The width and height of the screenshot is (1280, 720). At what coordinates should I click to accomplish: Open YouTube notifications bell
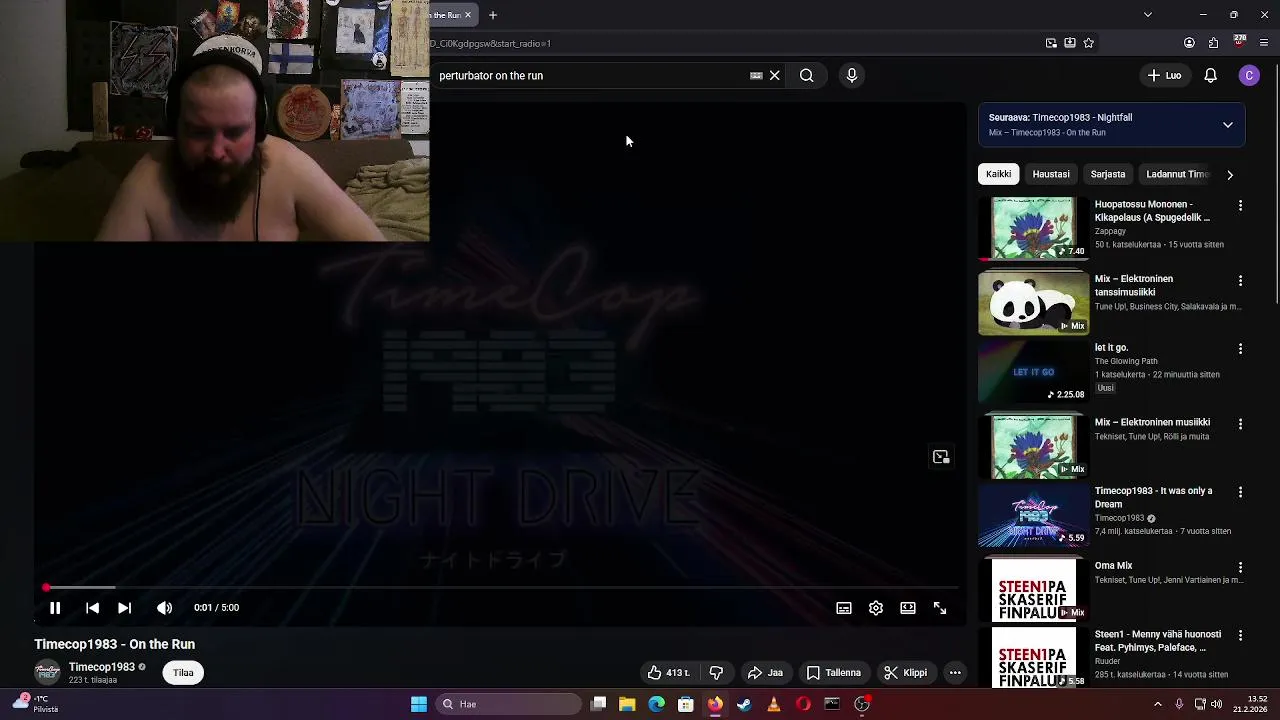1211,75
